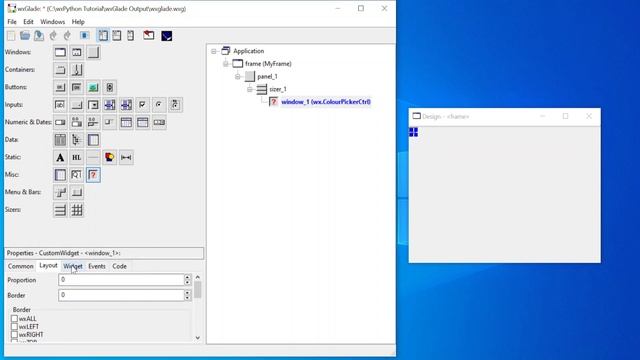This screenshot has height=360, width=640.
Task: Undo the last action via toolbar
Action: coord(53,36)
